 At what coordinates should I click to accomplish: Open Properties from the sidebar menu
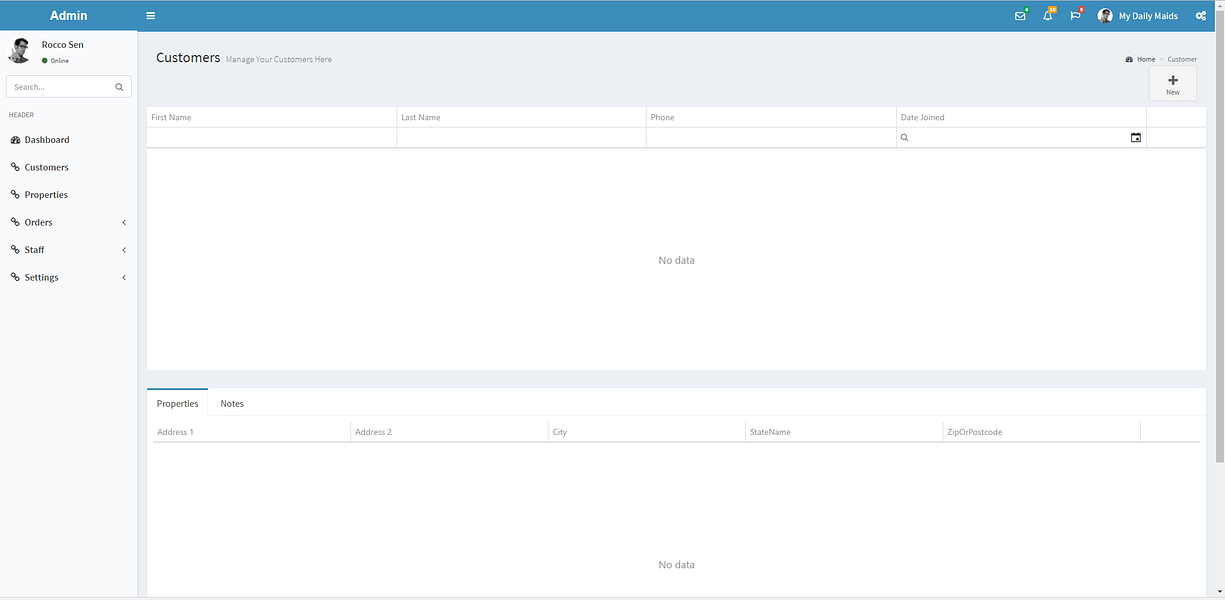69,195
